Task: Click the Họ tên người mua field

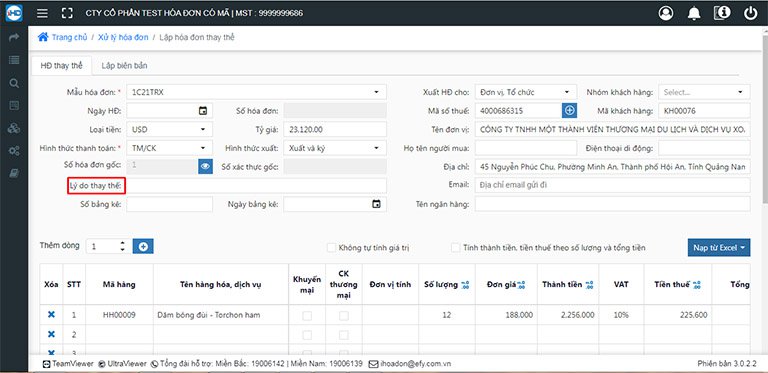Action: [x=526, y=148]
